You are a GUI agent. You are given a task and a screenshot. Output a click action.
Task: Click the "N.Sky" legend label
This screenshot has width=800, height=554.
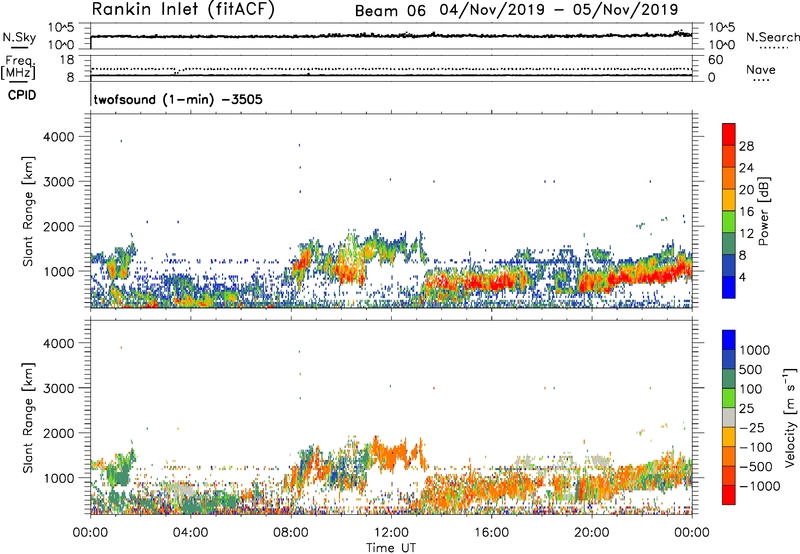[x=19, y=37]
